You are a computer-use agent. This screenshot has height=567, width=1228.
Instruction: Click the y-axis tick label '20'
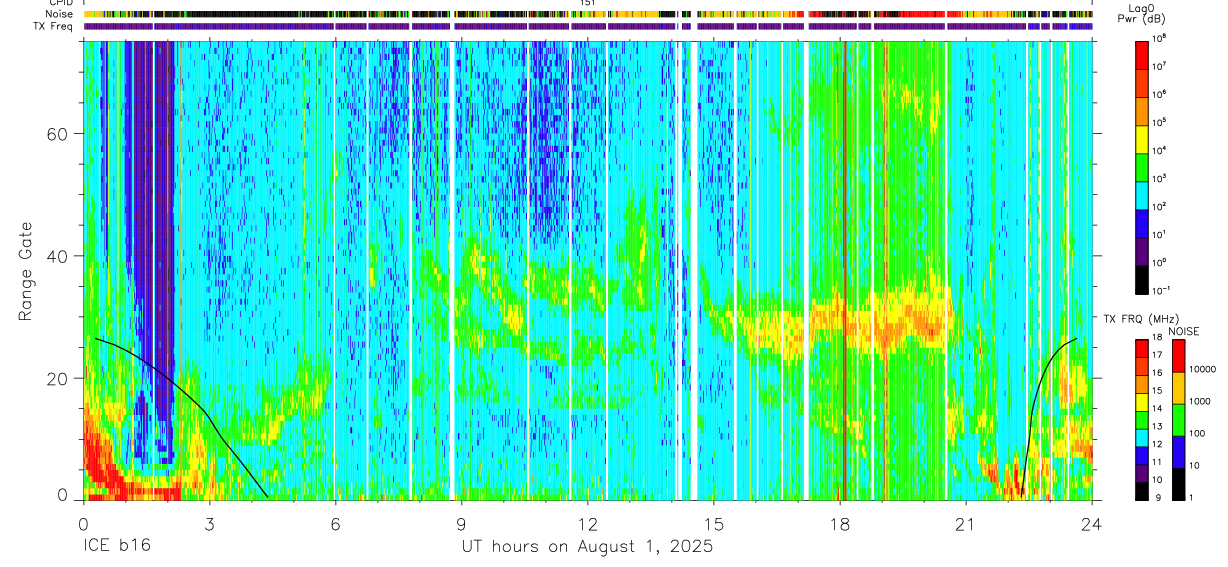(60, 378)
